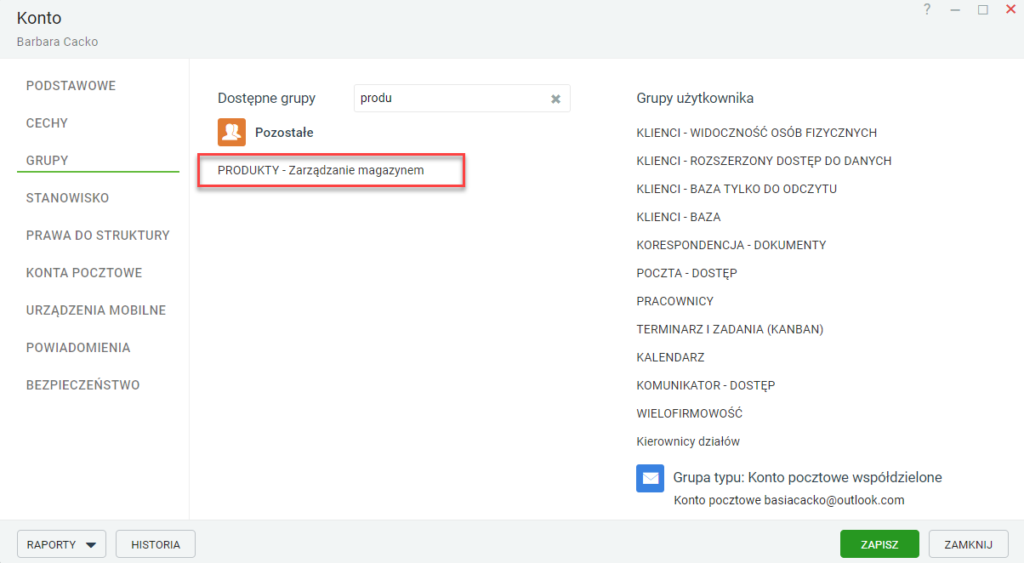Select the Kierownicy działów group
This screenshot has width=1024, height=563.
tap(688, 442)
